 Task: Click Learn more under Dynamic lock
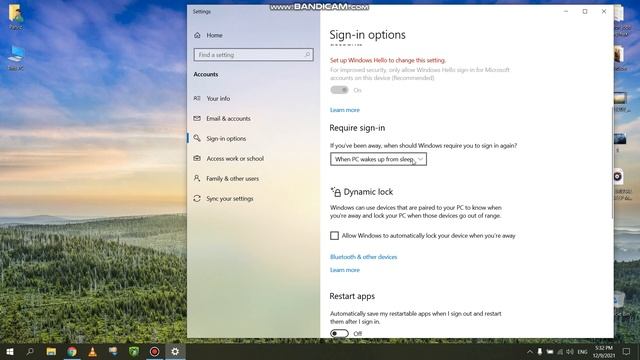345,270
